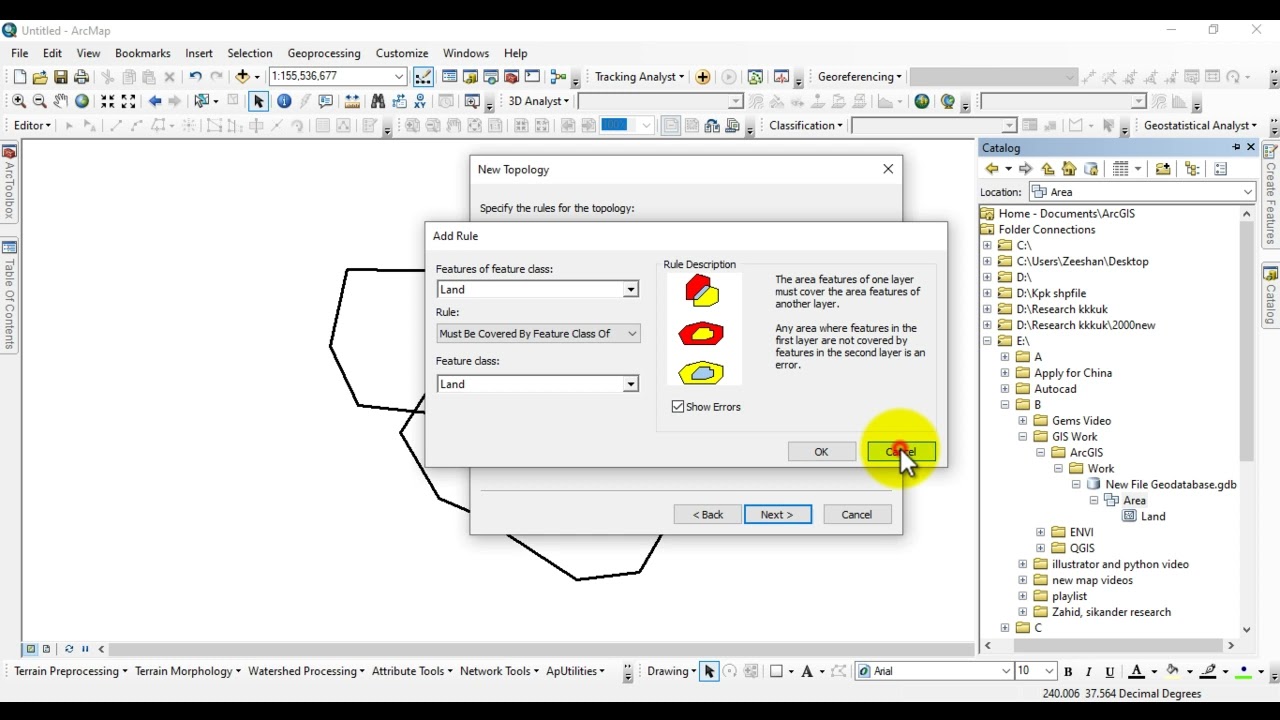Image resolution: width=1280 pixels, height=720 pixels.
Task: Click Cancel in New Topology wizard
Action: [x=857, y=515]
